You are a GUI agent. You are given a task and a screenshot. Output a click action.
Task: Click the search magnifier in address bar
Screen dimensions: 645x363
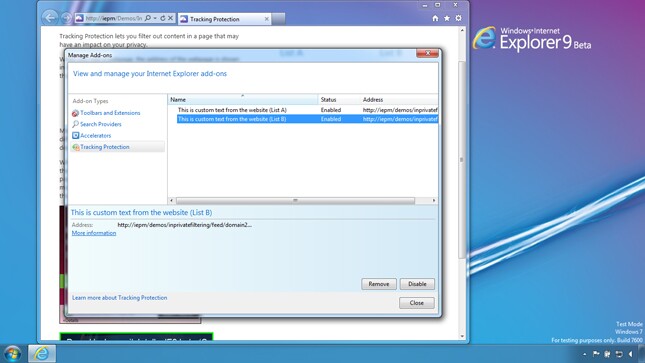148,19
